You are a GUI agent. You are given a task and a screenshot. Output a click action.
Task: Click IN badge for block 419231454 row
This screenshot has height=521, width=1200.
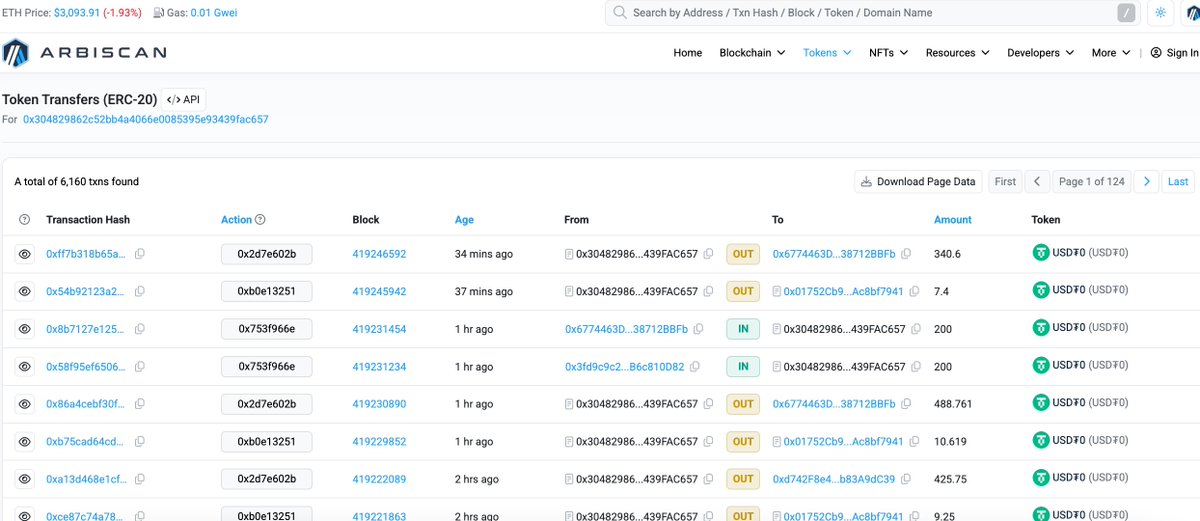tap(743, 329)
